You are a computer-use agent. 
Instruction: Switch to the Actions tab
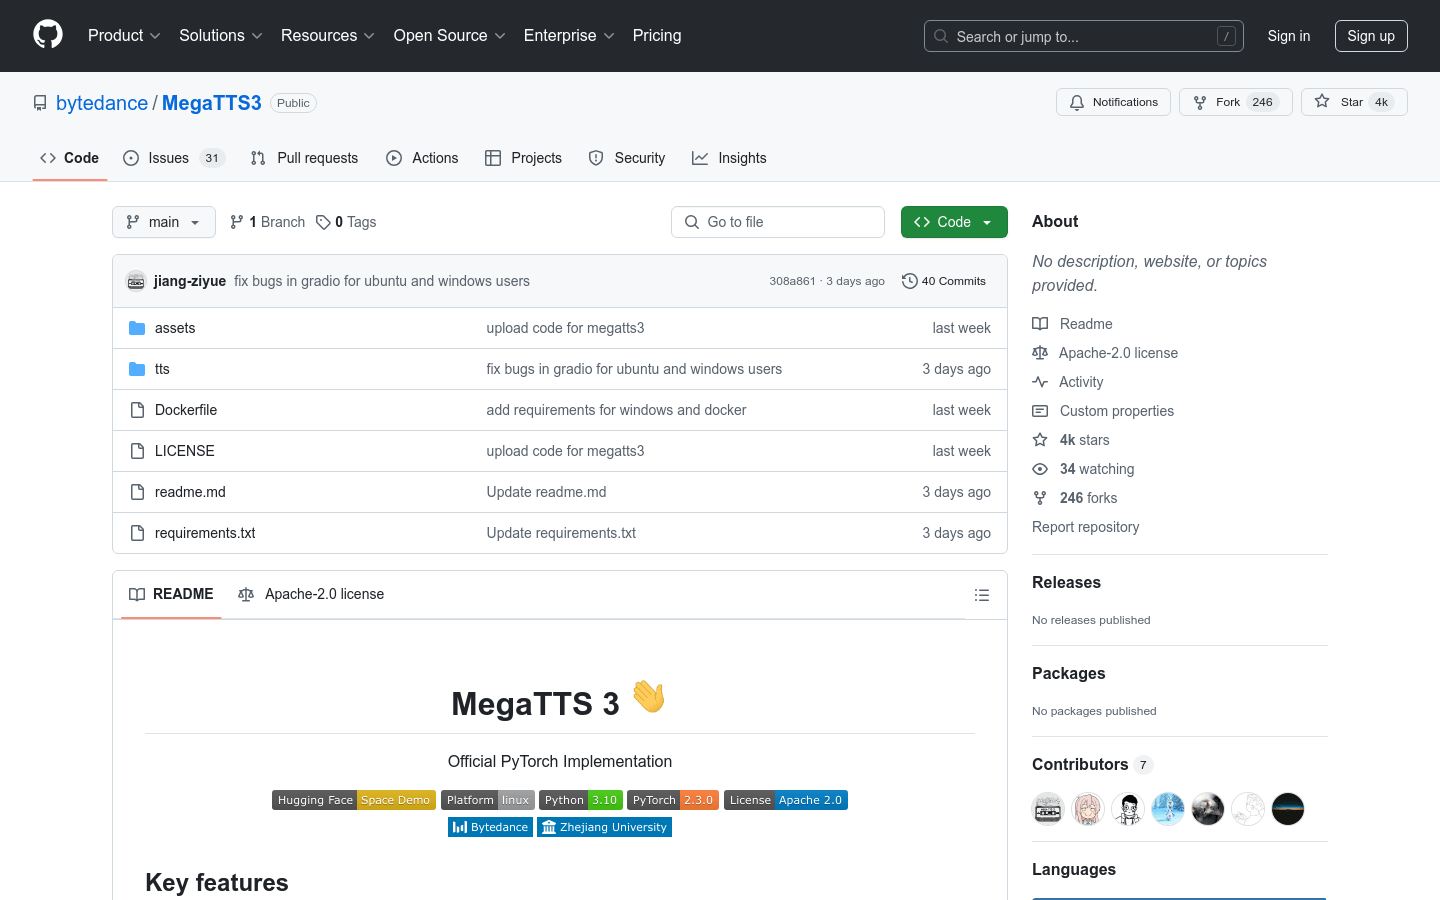pos(422,158)
